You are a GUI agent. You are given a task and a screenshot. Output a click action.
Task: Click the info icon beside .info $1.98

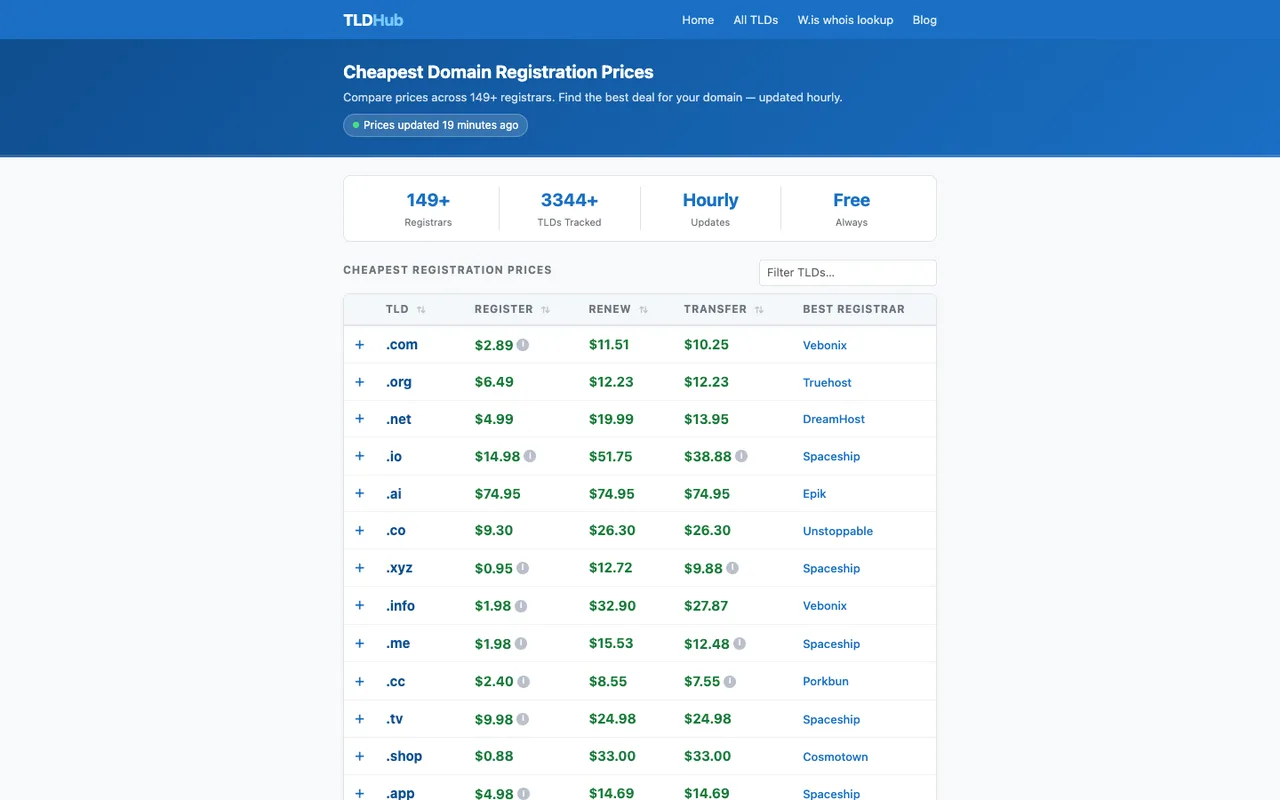(521, 606)
